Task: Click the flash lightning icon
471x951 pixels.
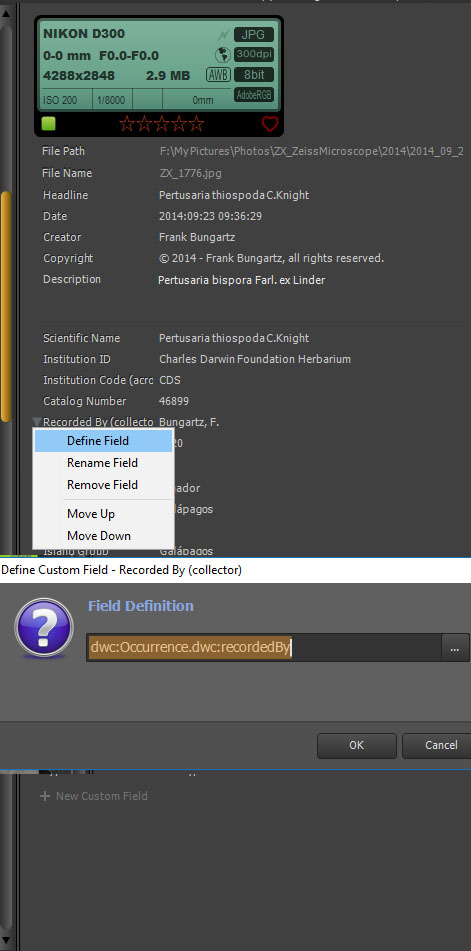Action: point(223,35)
